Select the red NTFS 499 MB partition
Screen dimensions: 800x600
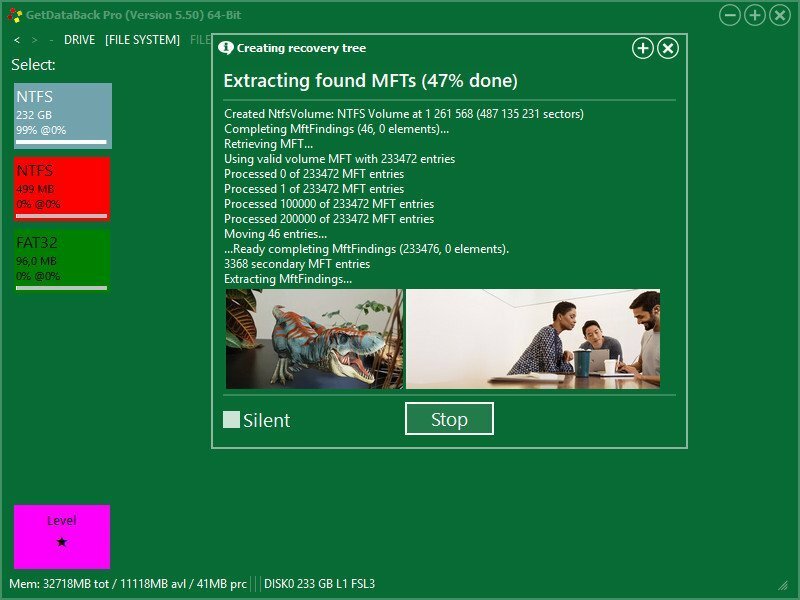click(x=60, y=185)
